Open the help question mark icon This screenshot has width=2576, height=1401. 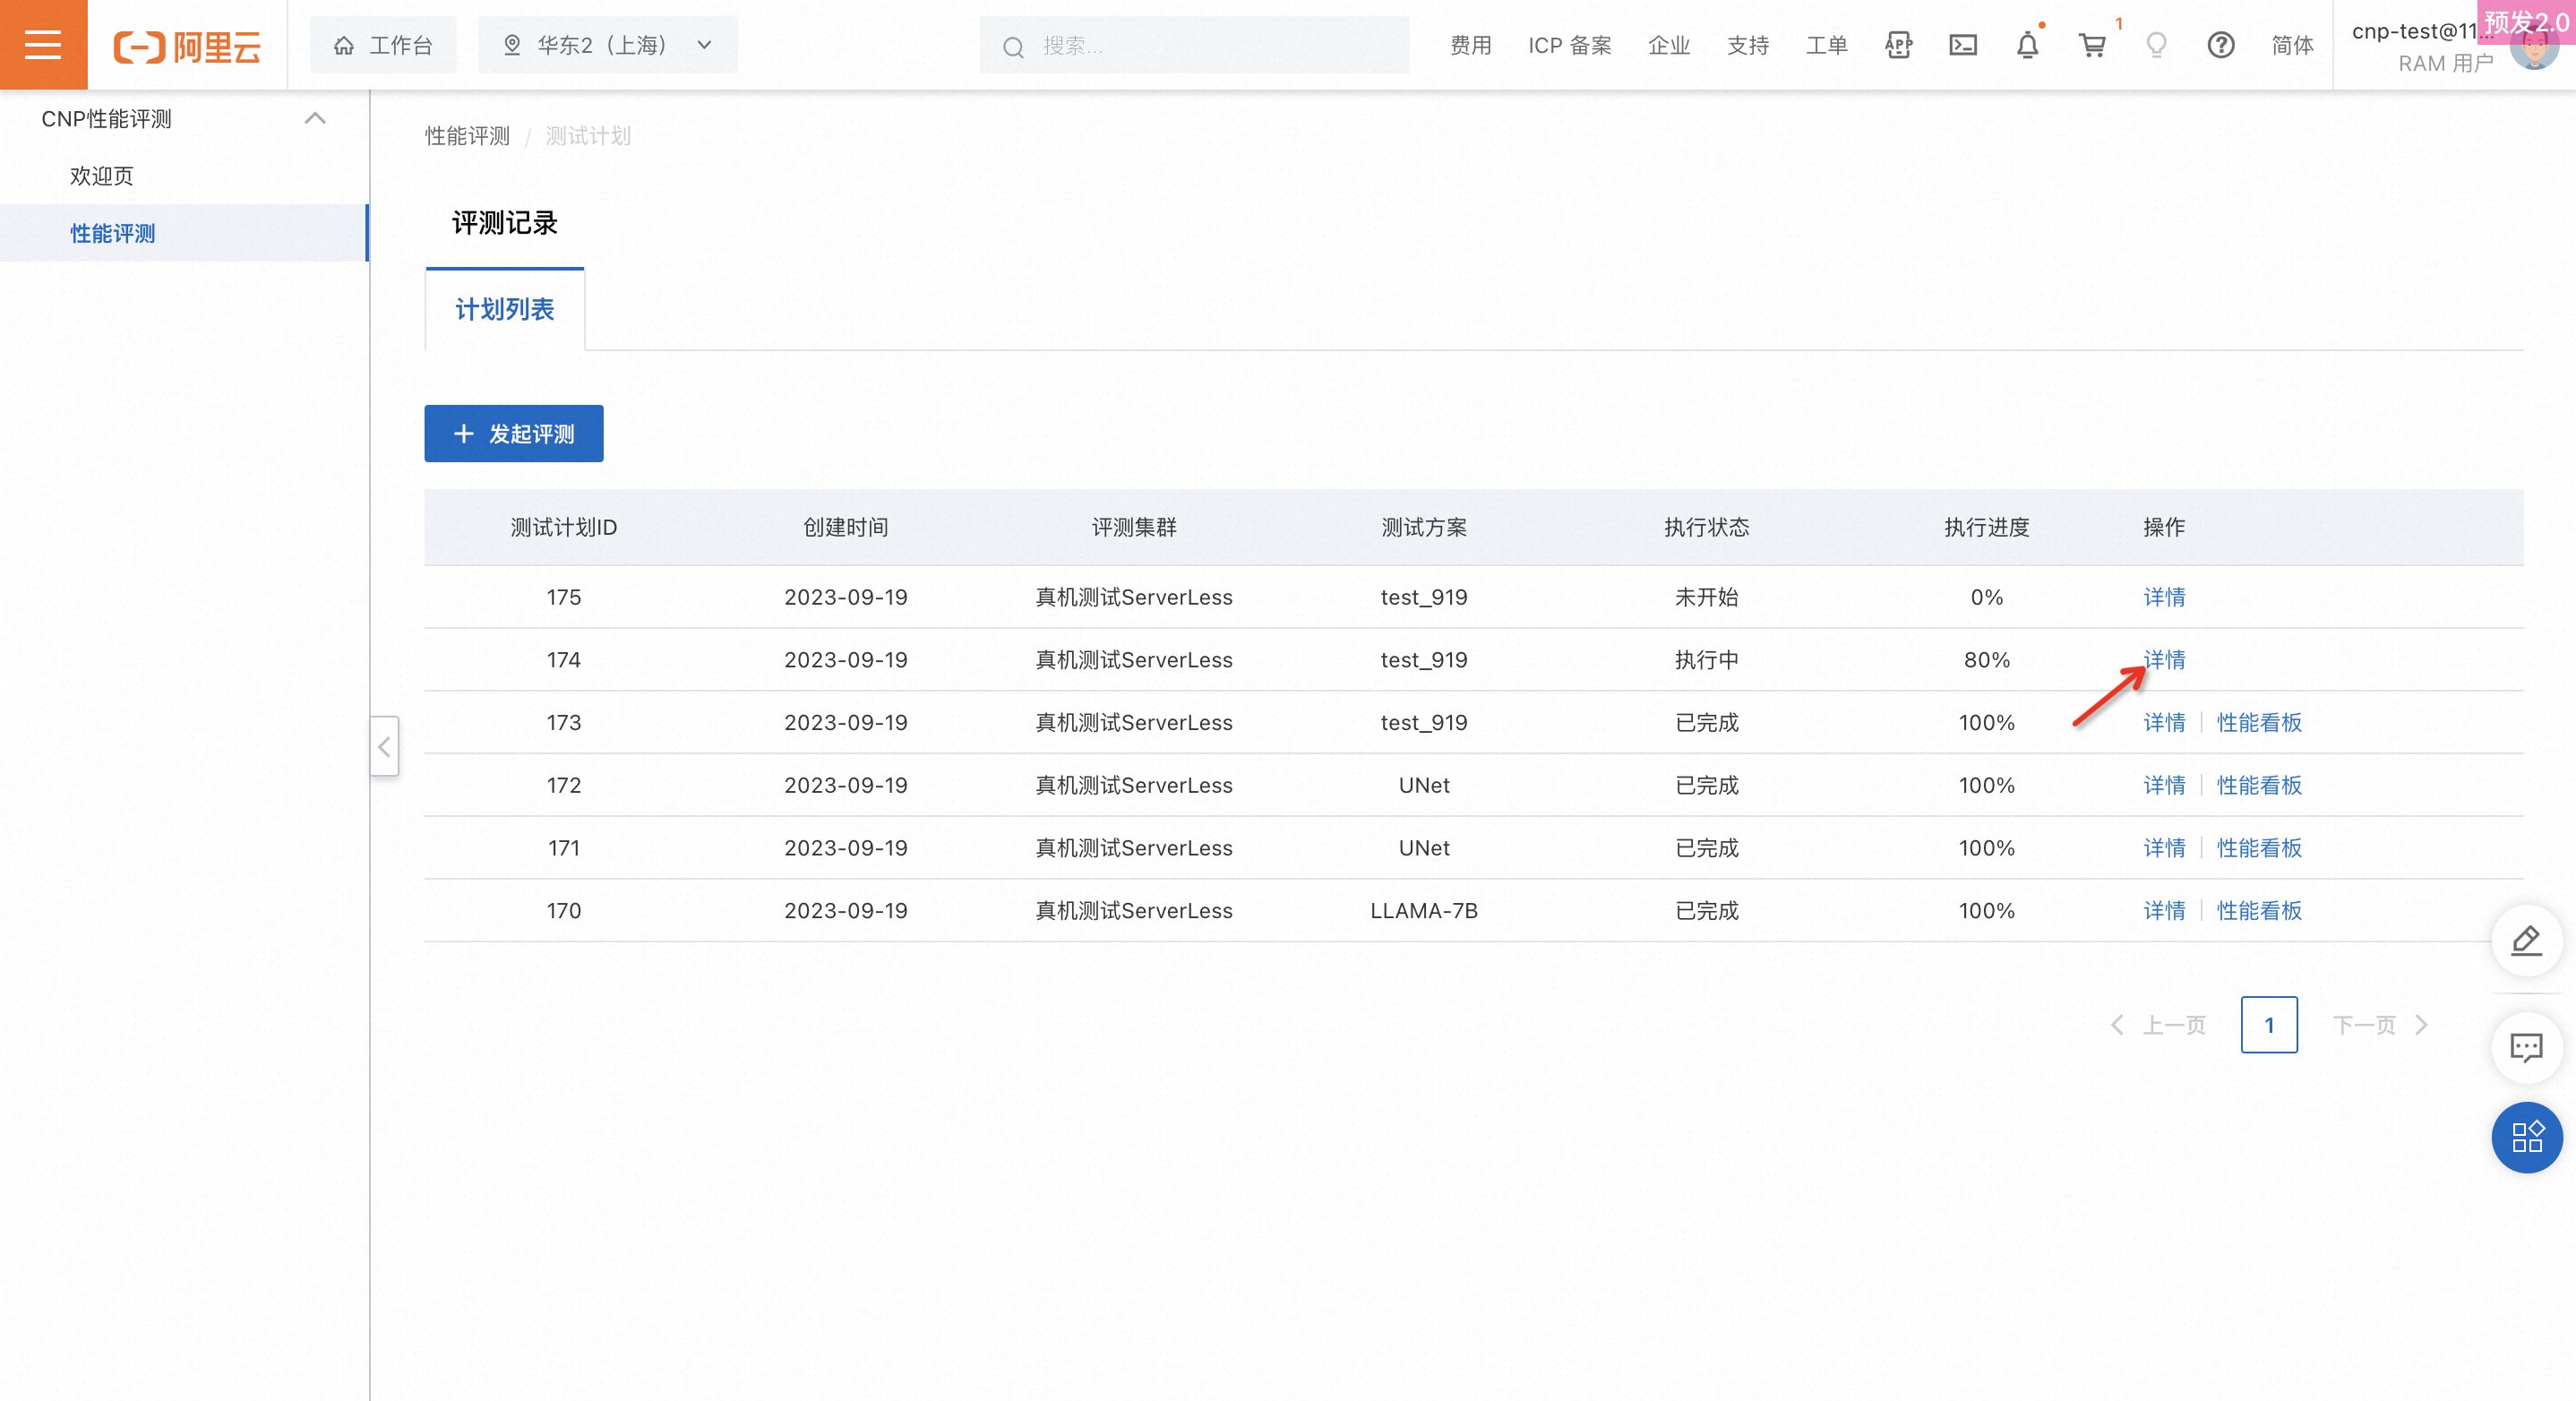[x=2220, y=45]
